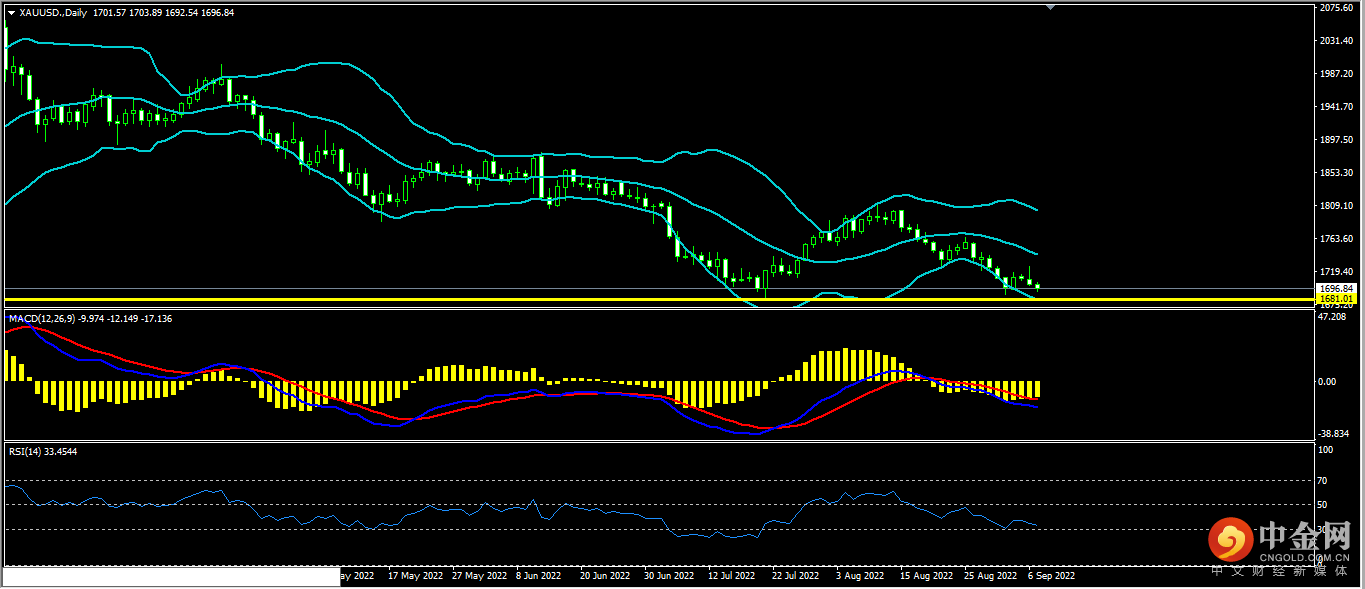Select the yellow horizontal support line
The height and width of the screenshot is (589, 1365).
600,299
